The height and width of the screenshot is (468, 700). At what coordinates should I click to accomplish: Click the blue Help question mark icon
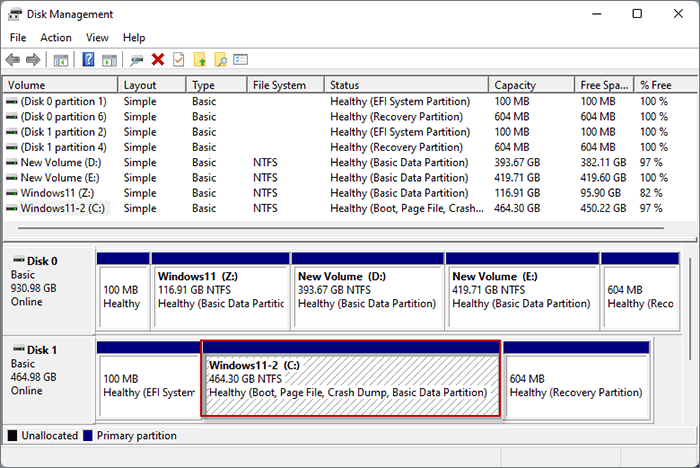point(88,60)
